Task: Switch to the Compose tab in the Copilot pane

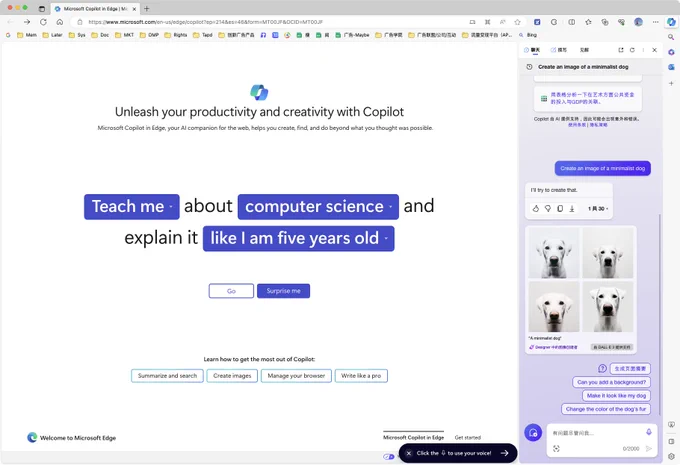Action: click(559, 50)
